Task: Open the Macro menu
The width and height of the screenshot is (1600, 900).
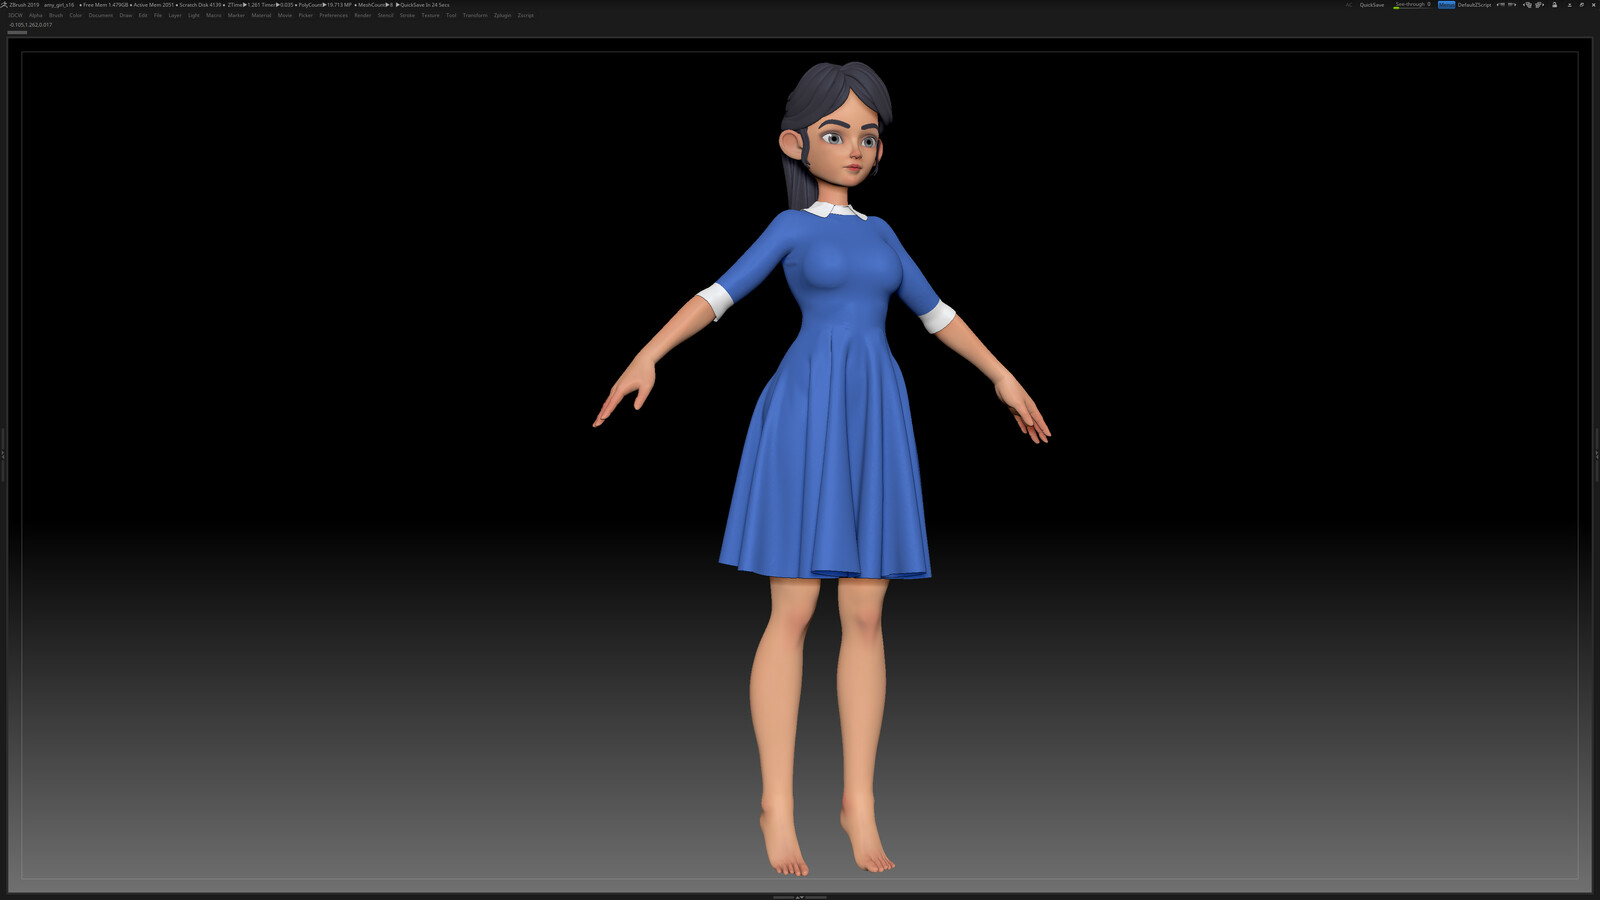Action: pos(214,15)
